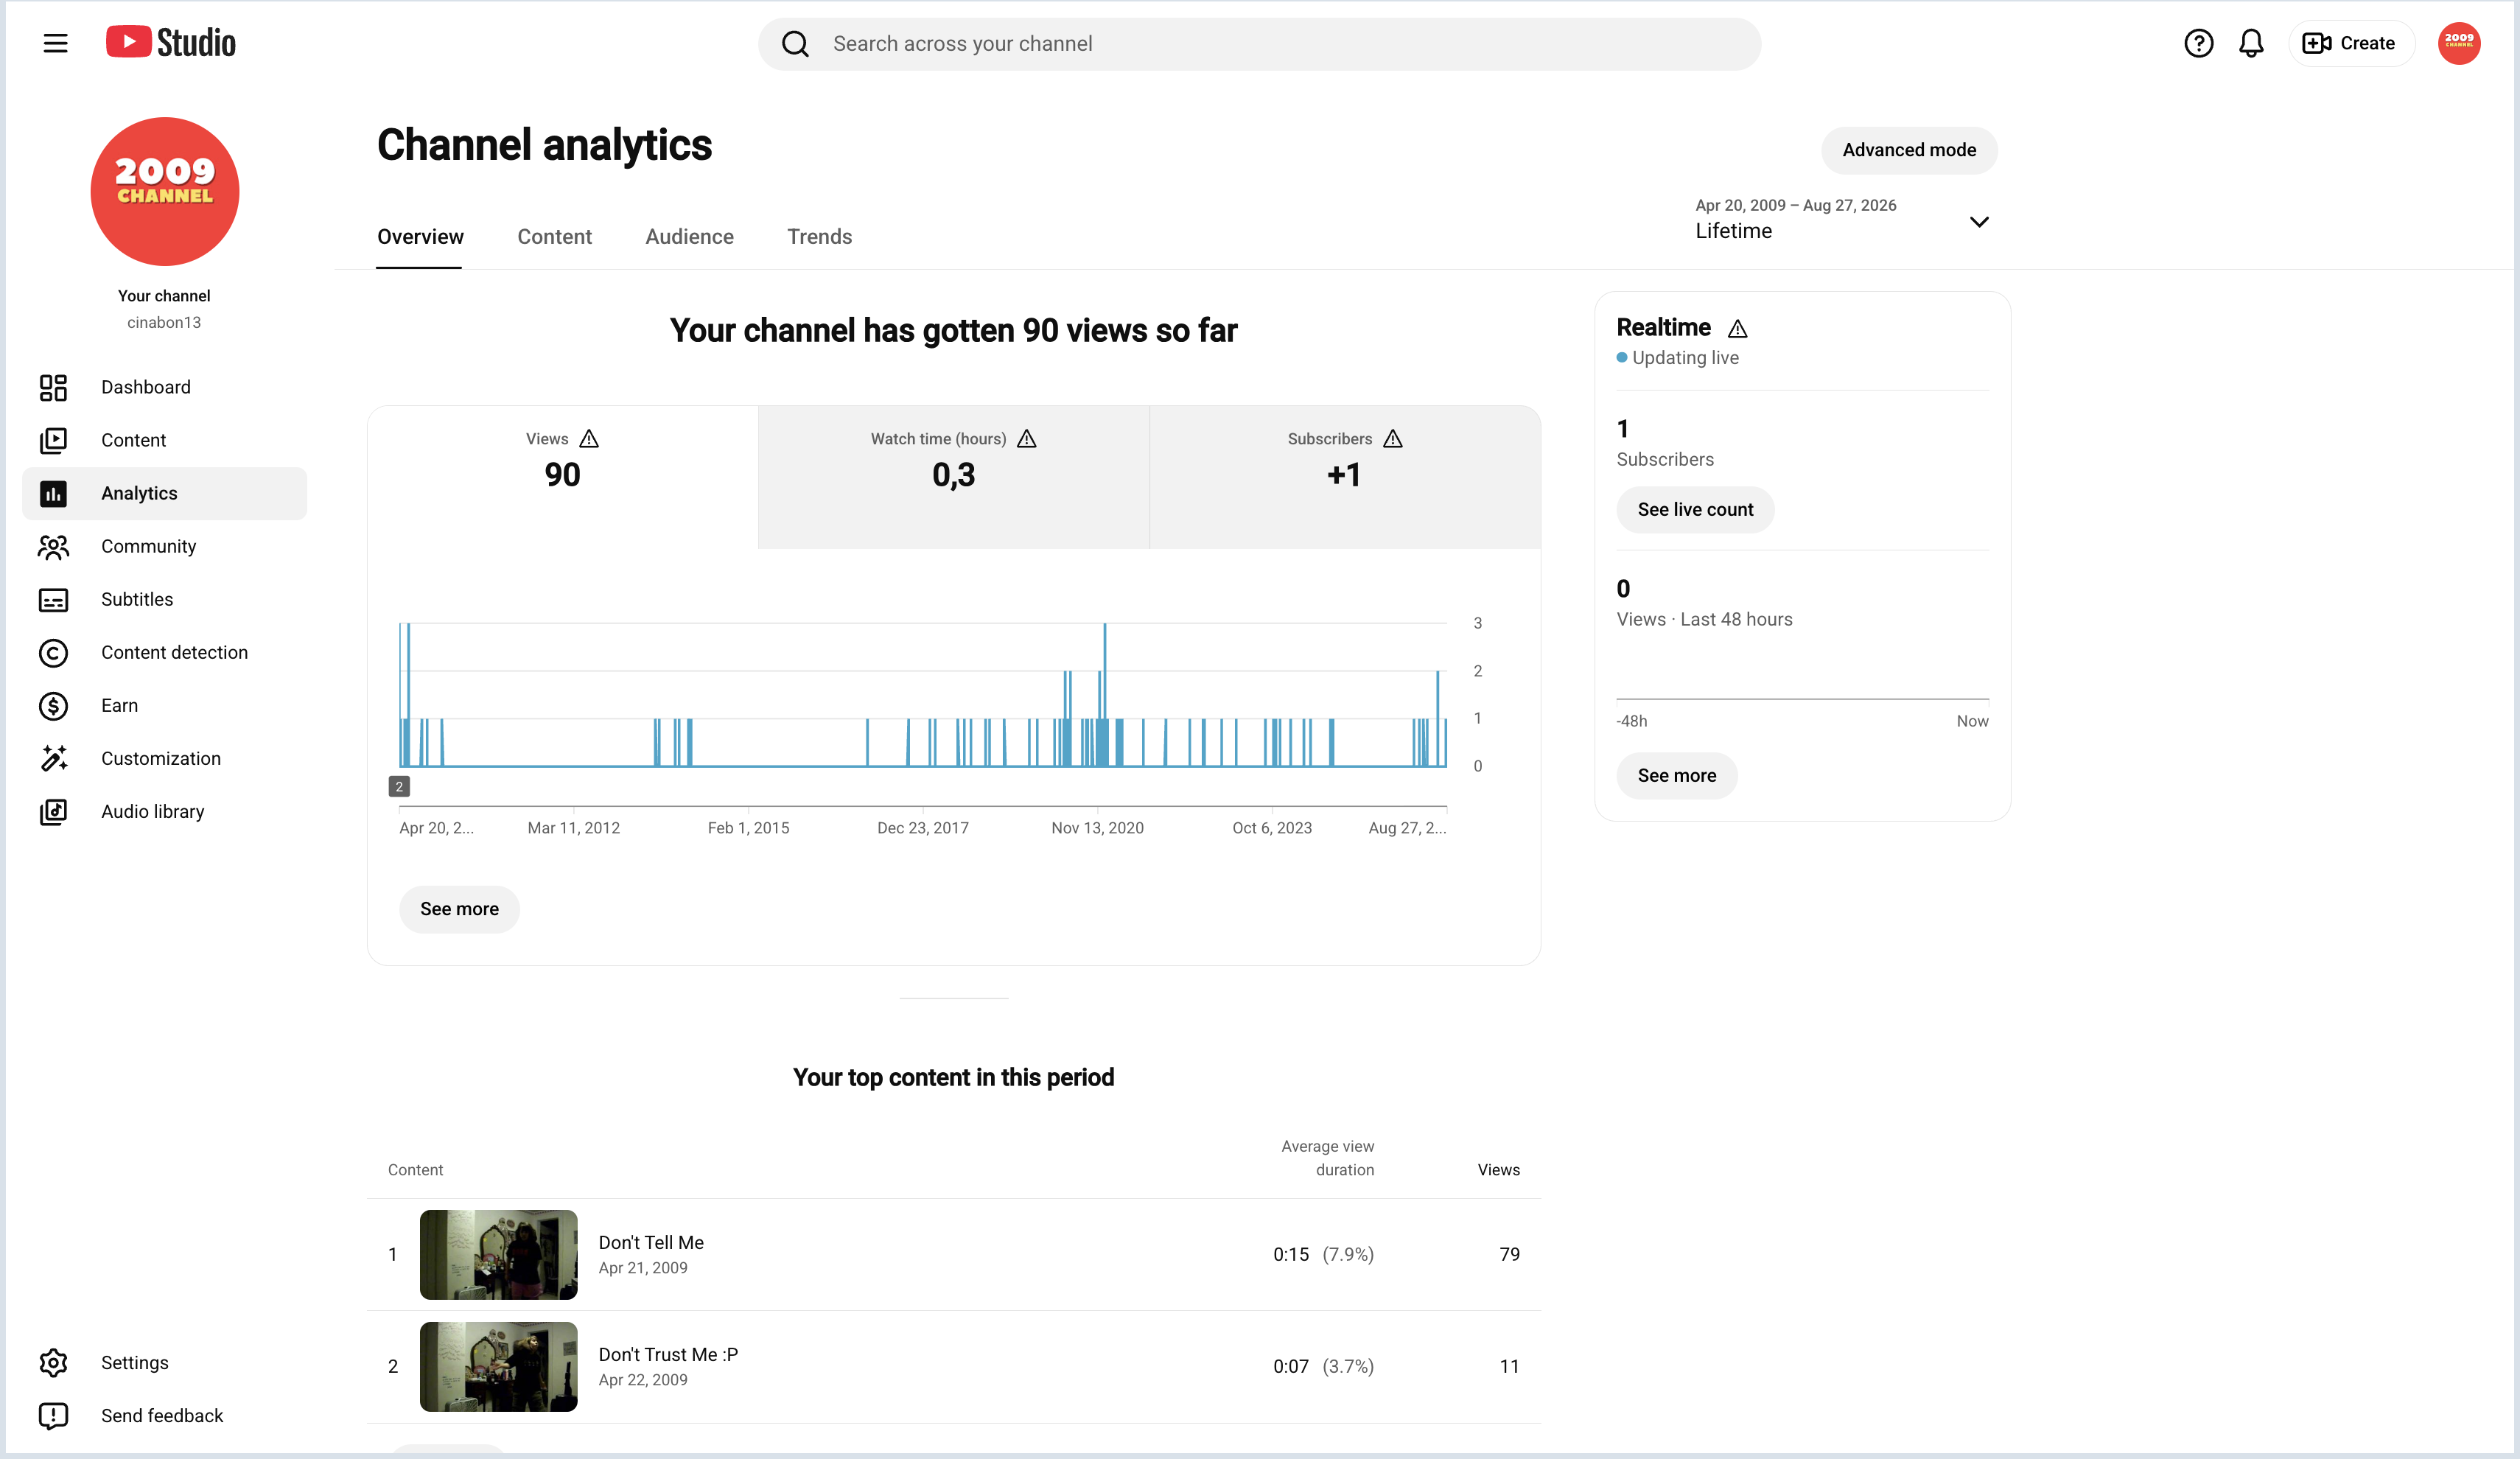2520x1459 pixels.
Task: Select the Subscribers metric card
Action: click(1345, 476)
